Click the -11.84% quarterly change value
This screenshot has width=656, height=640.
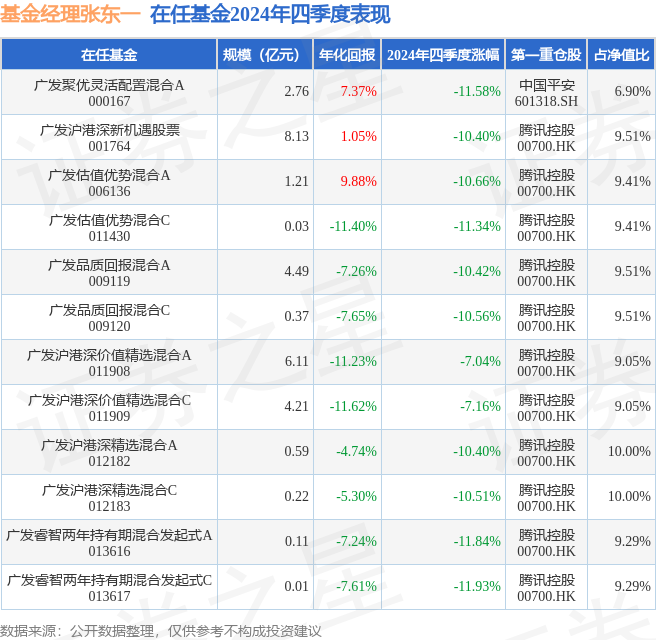click(x=477, y=541)
